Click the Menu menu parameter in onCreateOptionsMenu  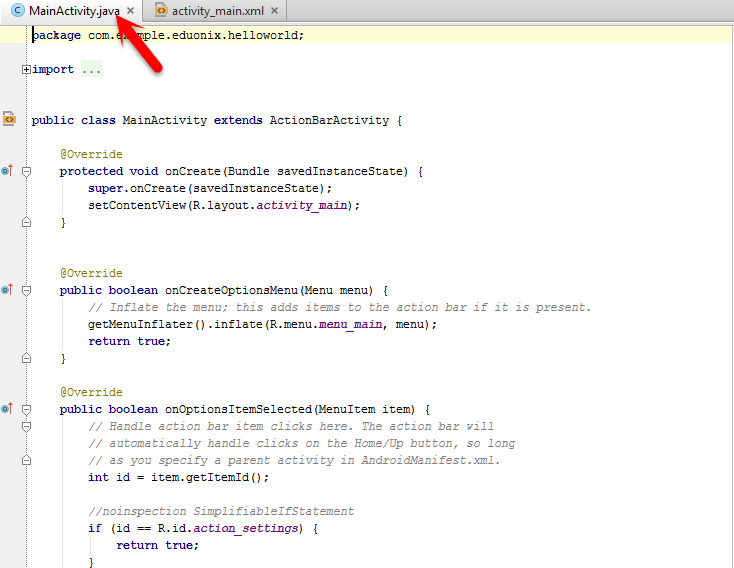(x=338, y=290)
